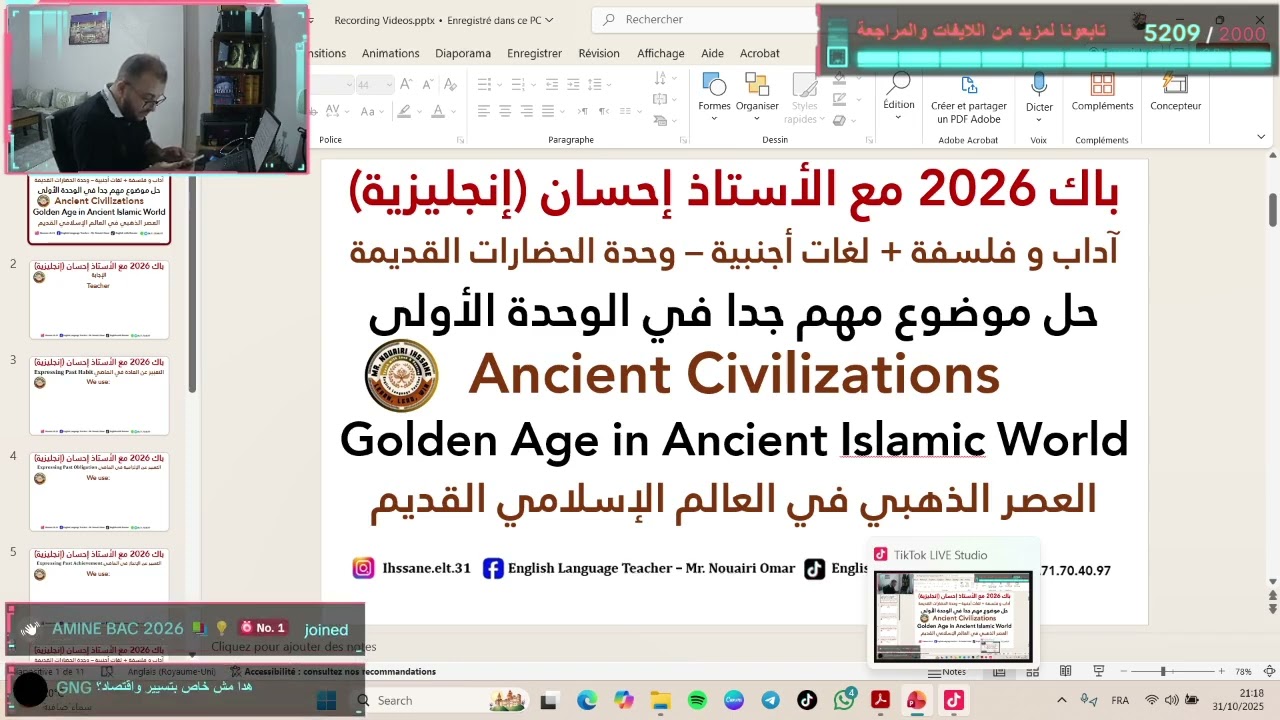Align text left in Paragraphe group
The image size is (1280, 720).
coord(483,110)
